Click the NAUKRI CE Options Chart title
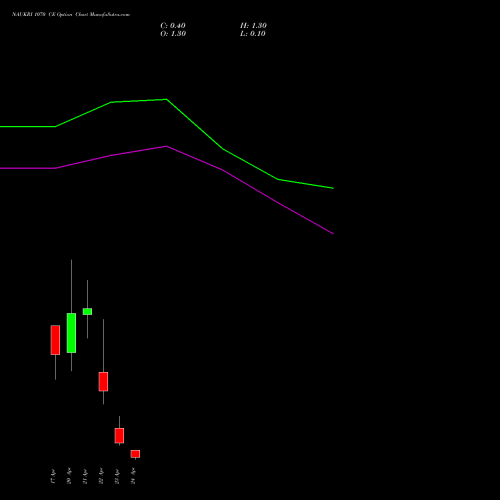The image size is (500, 500). [x=71, y=15]
